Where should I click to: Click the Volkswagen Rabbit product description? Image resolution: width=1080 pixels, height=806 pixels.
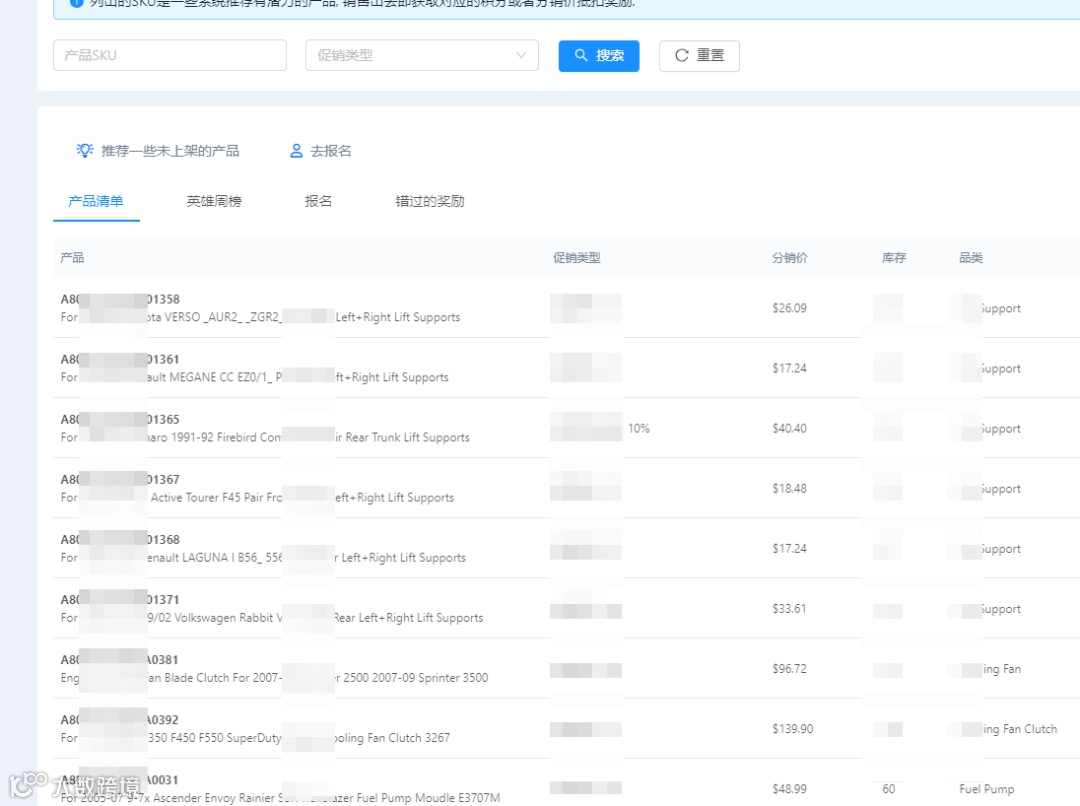[x=272, y=618]
